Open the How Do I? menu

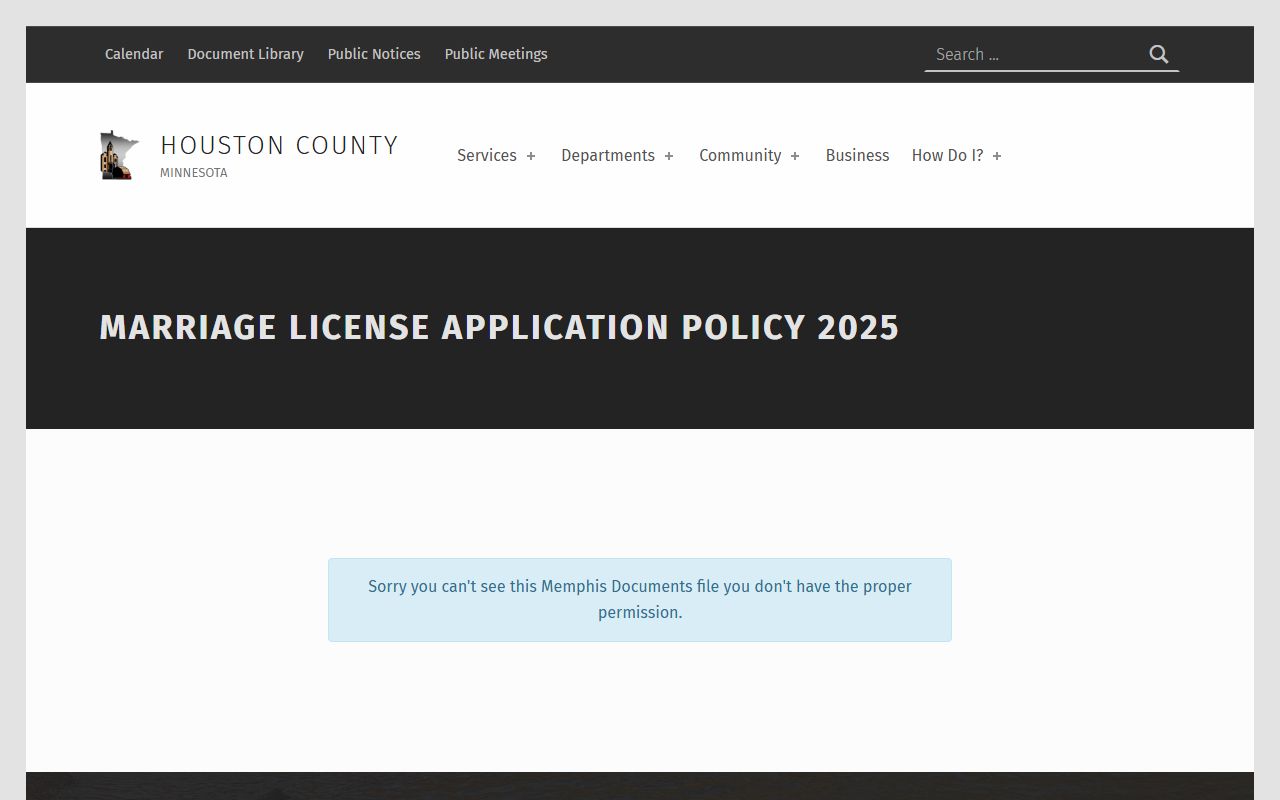click(947, 155)
